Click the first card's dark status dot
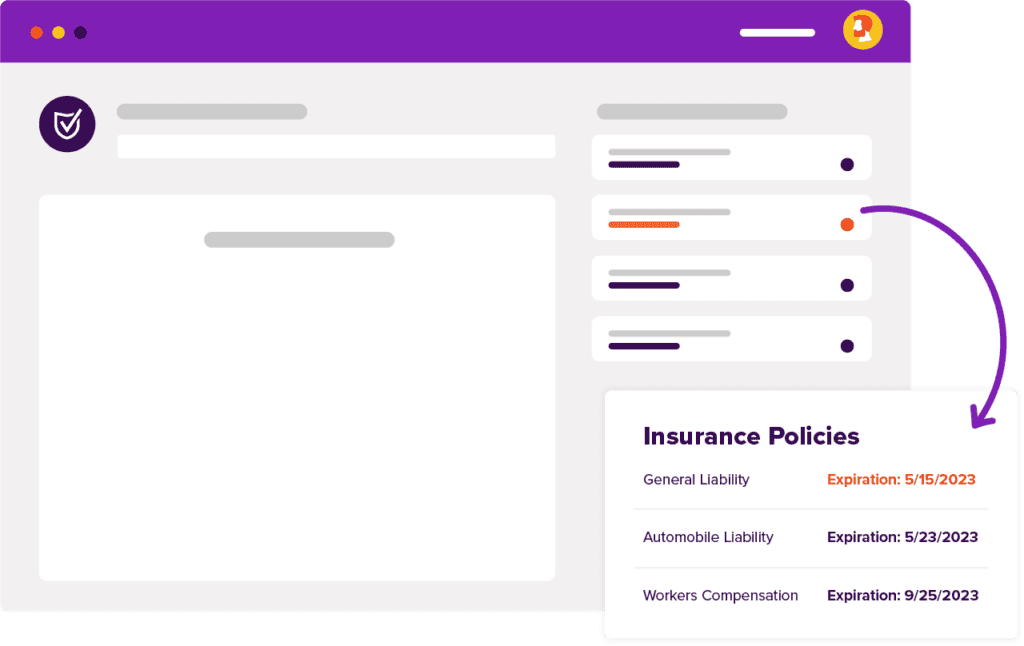The width and height of the screenshot is (1024, 646). [847, 165]
